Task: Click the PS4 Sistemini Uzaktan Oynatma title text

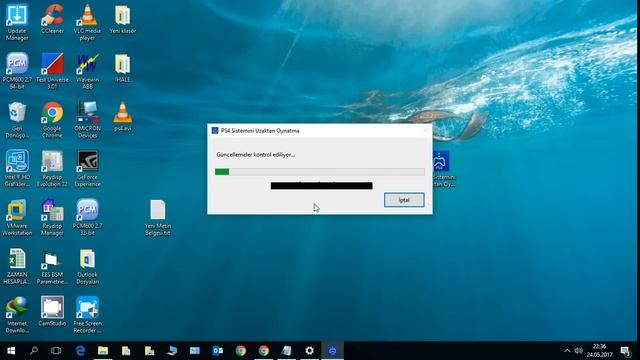Action: coord(260,131)
